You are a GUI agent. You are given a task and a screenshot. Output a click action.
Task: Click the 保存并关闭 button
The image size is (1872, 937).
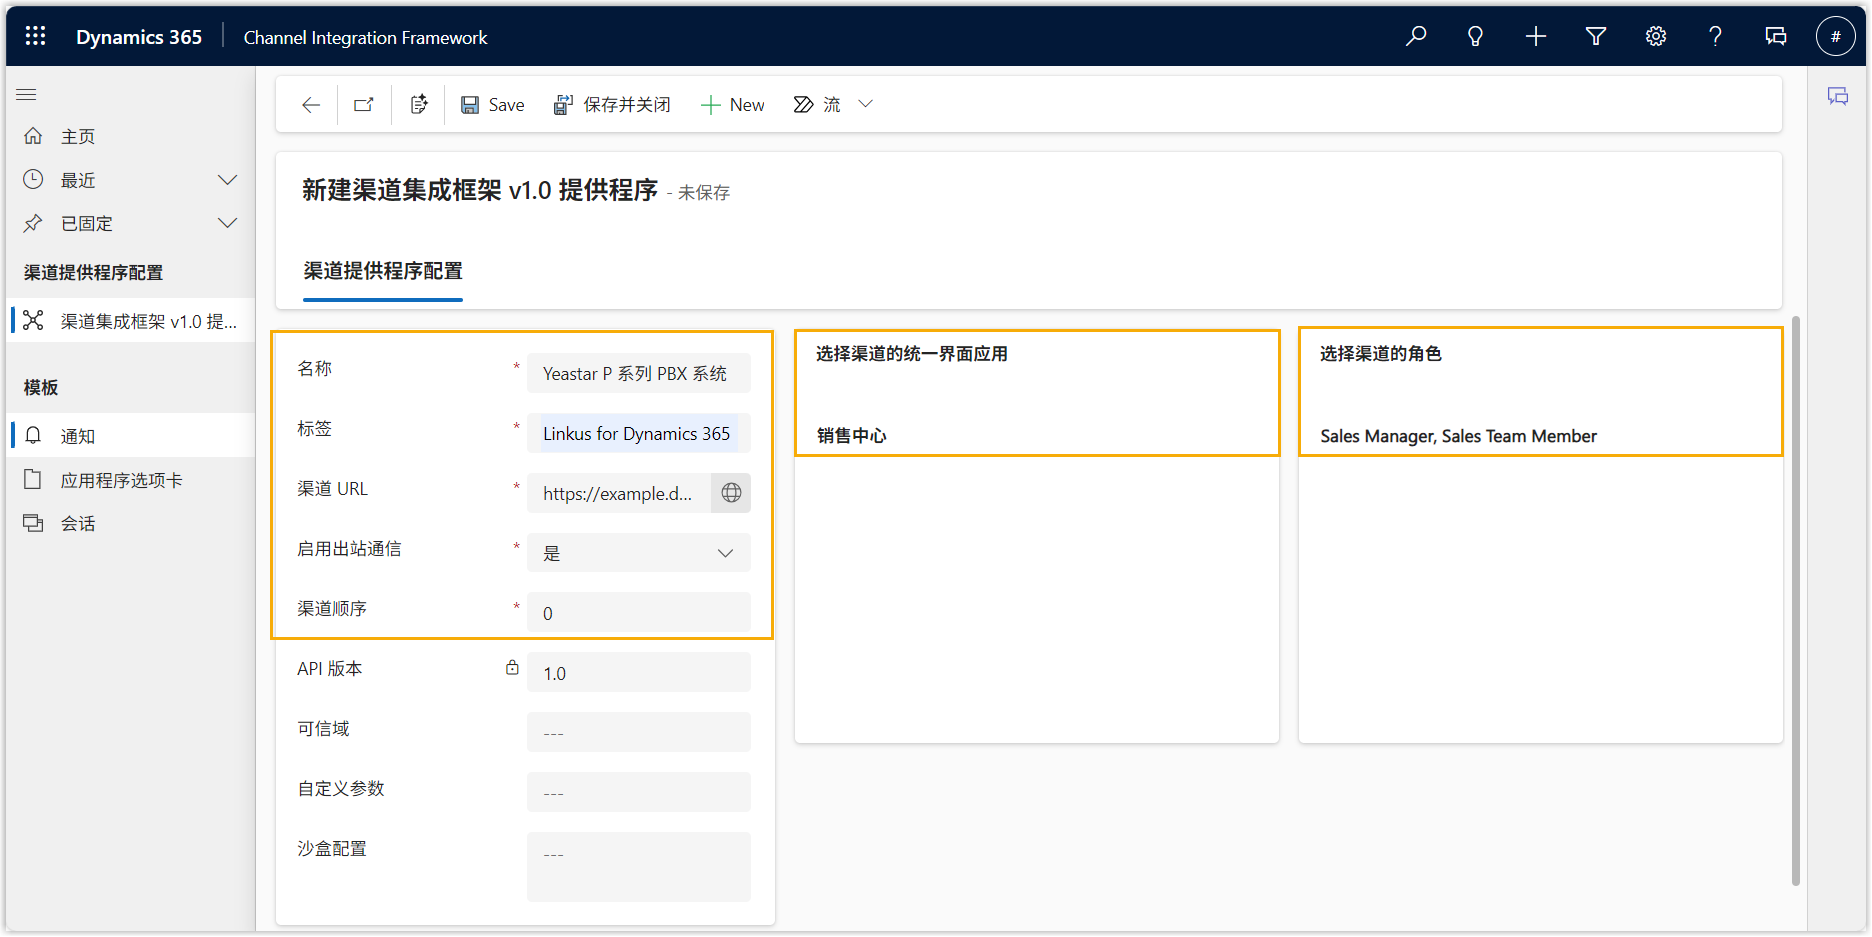pos(612,105)
